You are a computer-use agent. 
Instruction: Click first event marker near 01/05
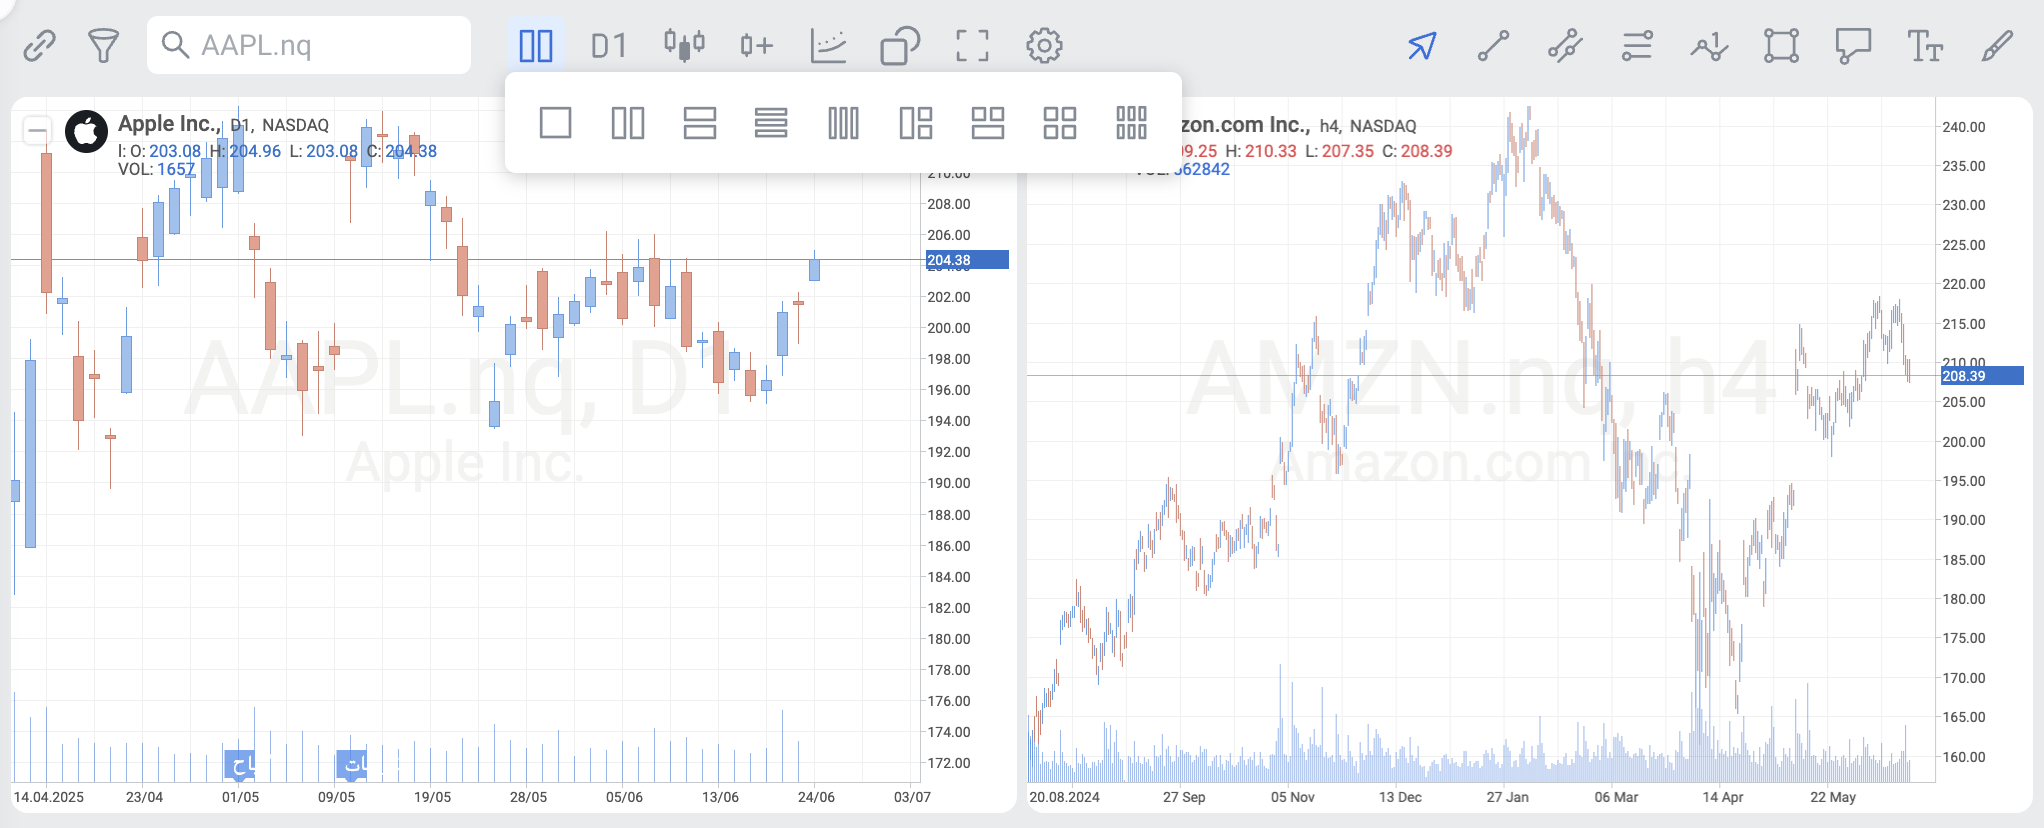tap(240, 766)
